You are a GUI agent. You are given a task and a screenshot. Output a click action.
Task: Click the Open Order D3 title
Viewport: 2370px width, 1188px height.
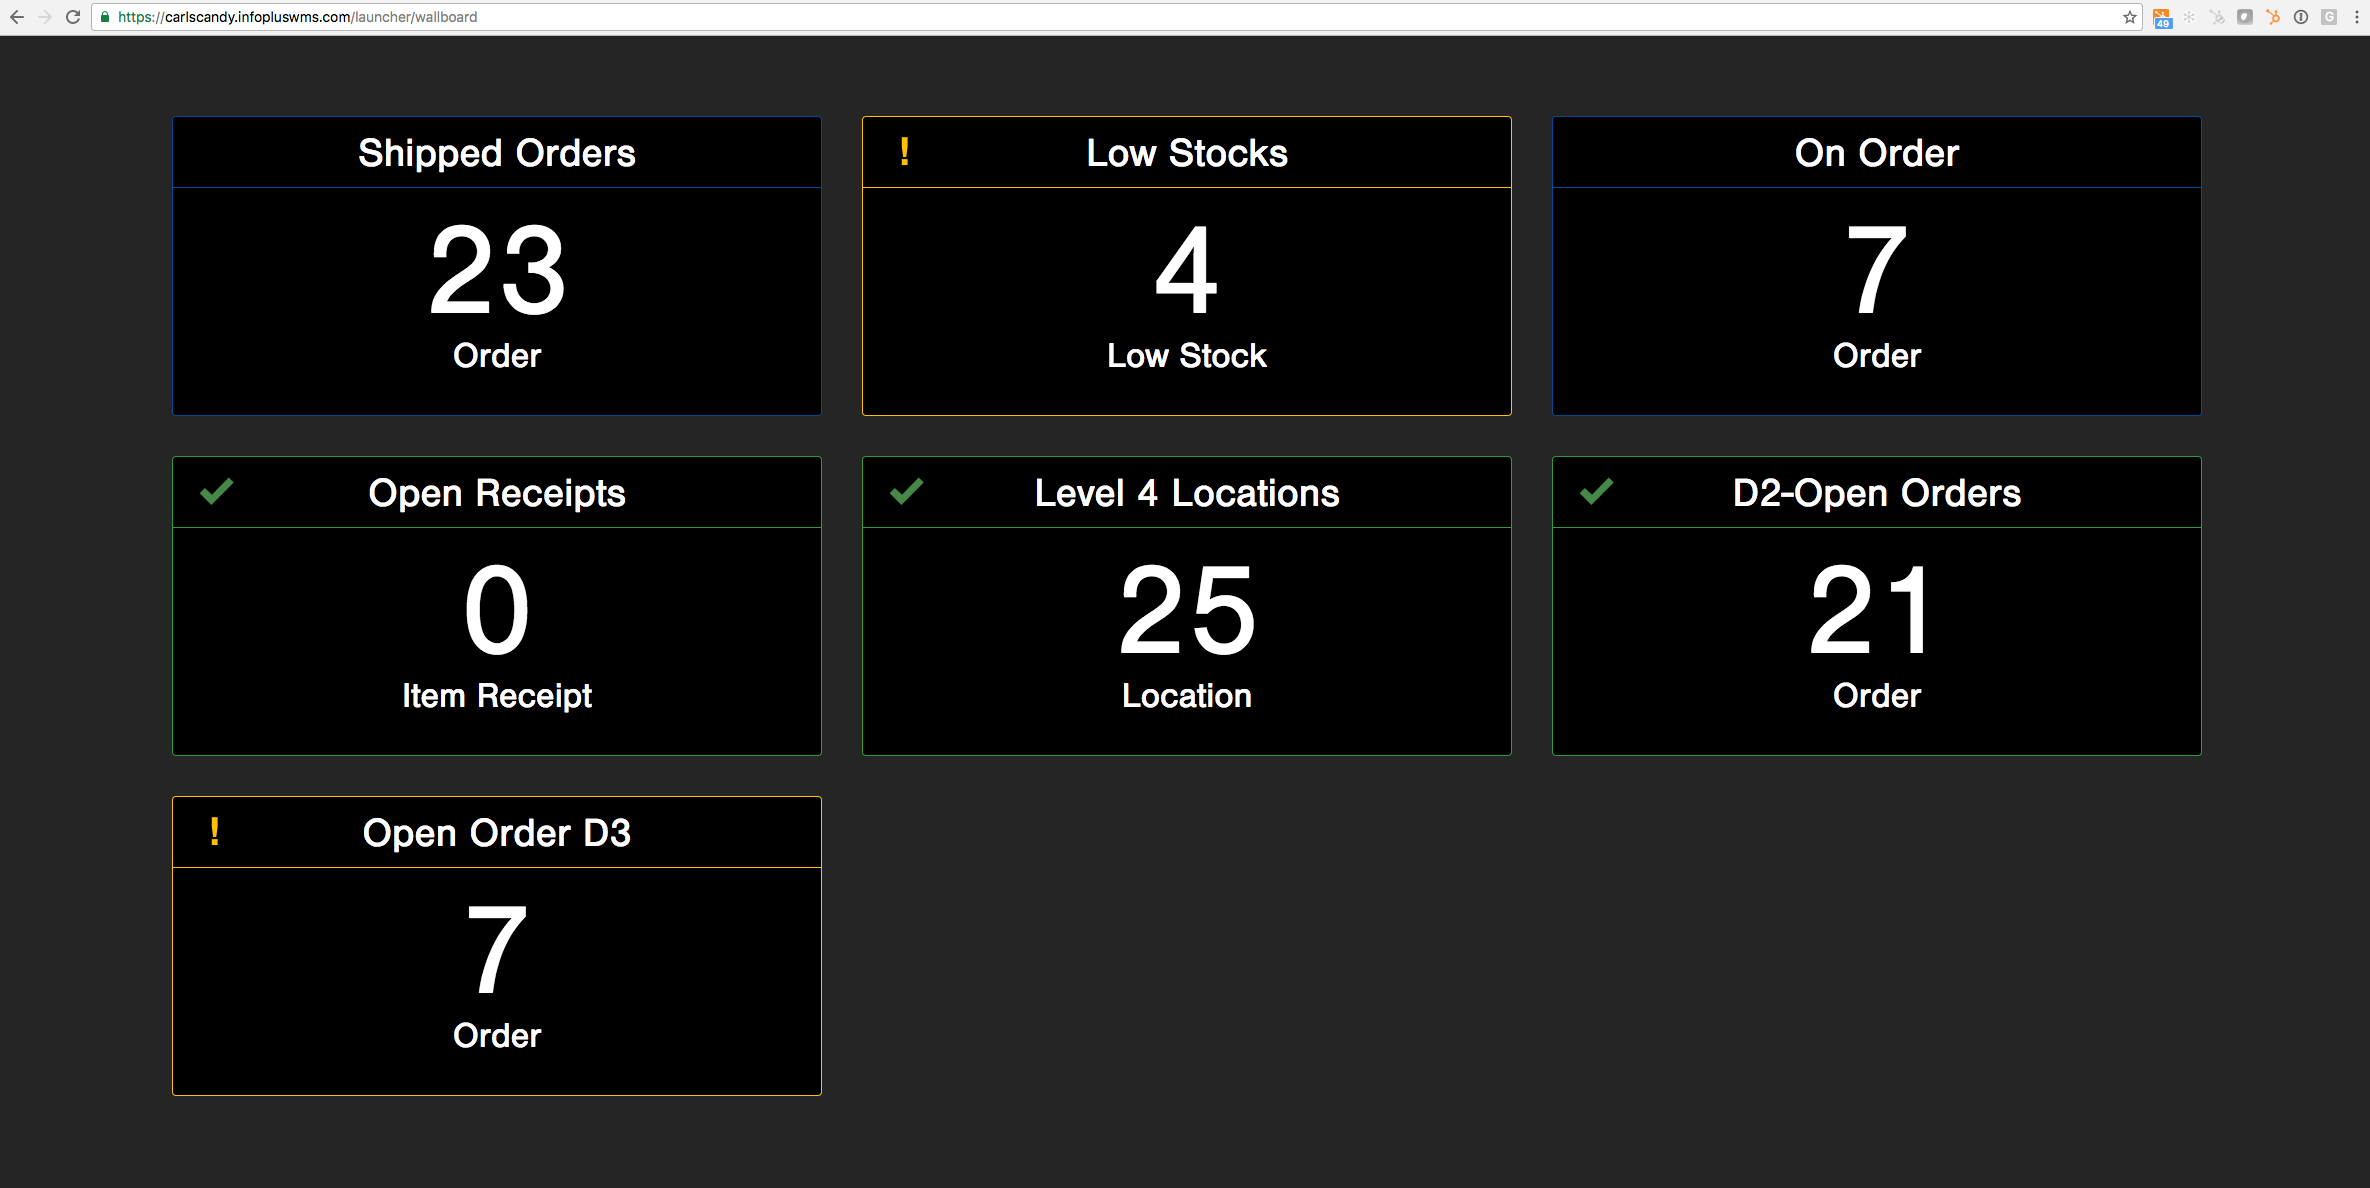click(x=496, y=833)
